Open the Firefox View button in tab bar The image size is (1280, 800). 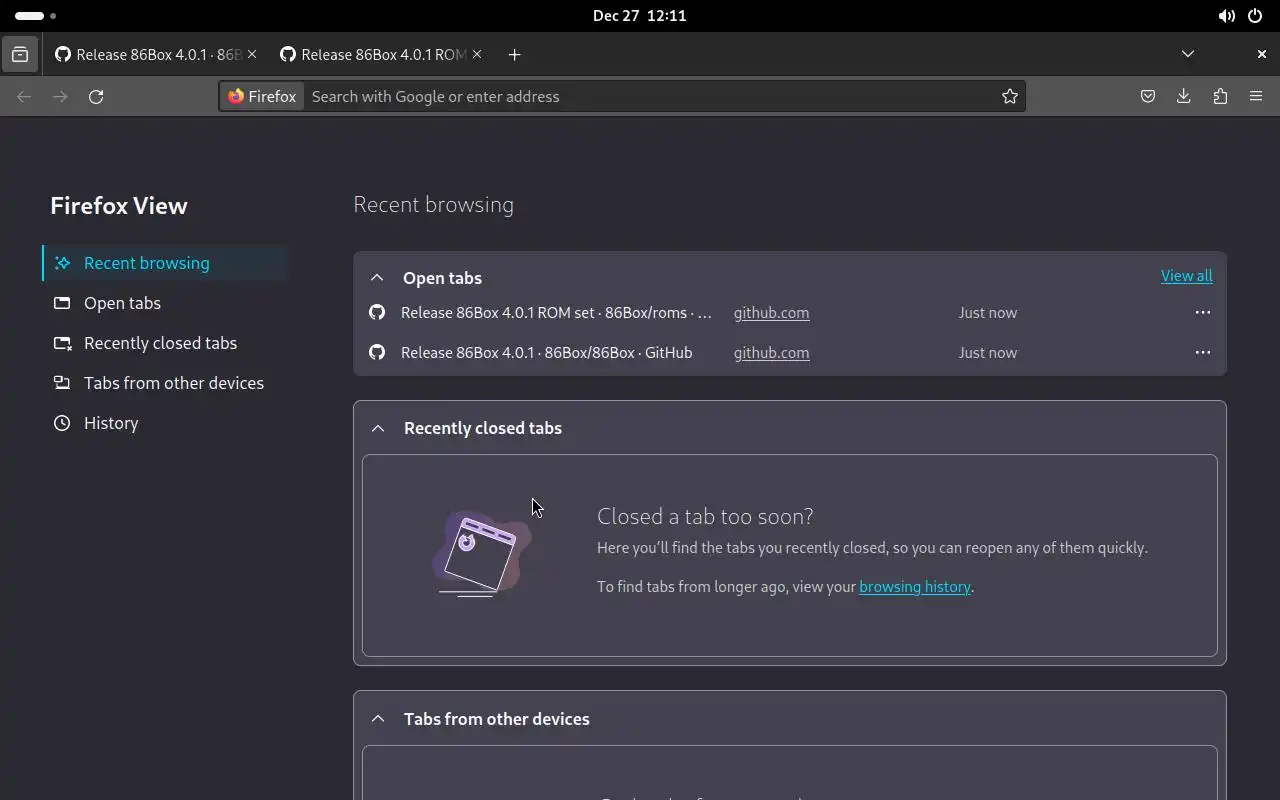(20, 55)
